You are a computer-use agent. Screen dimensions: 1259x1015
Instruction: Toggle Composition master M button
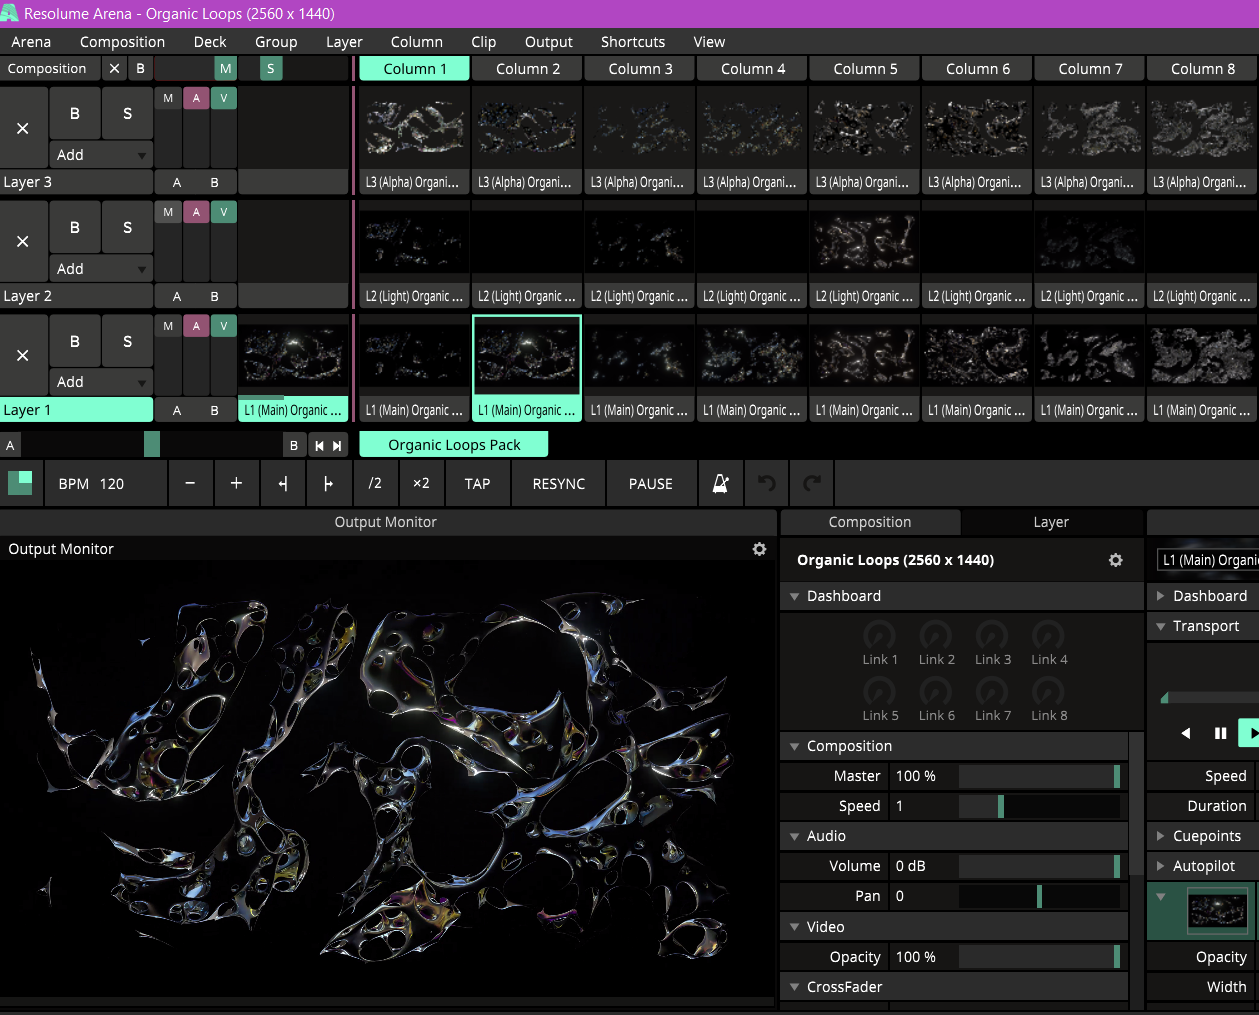(x=226, y=69)
